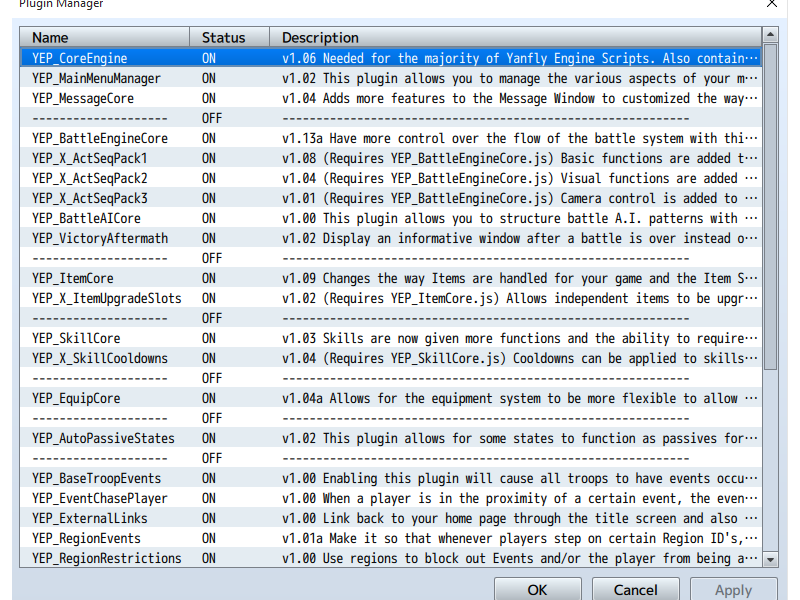Select the YEP_CoreEngine row
Screen dimensions: 800x600
click(391, 58)
